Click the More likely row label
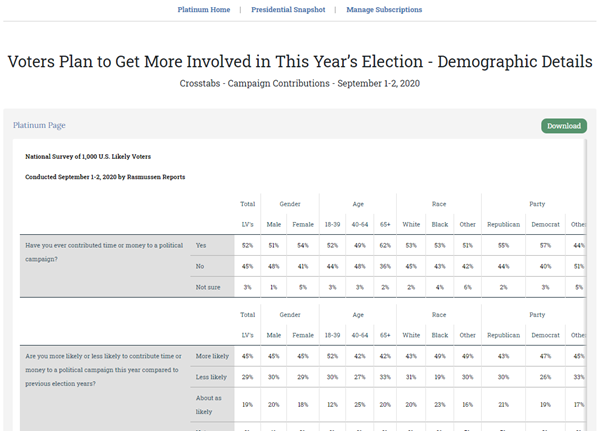602x431 pixels. tap(212, 356)
